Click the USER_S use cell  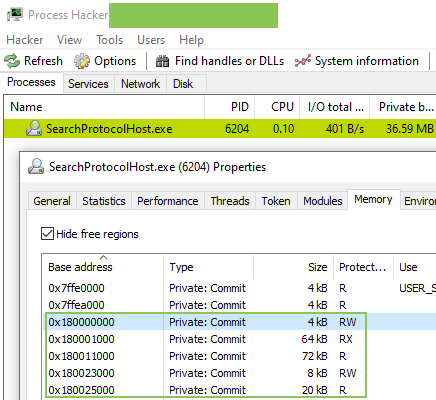[x=417, y=288]
